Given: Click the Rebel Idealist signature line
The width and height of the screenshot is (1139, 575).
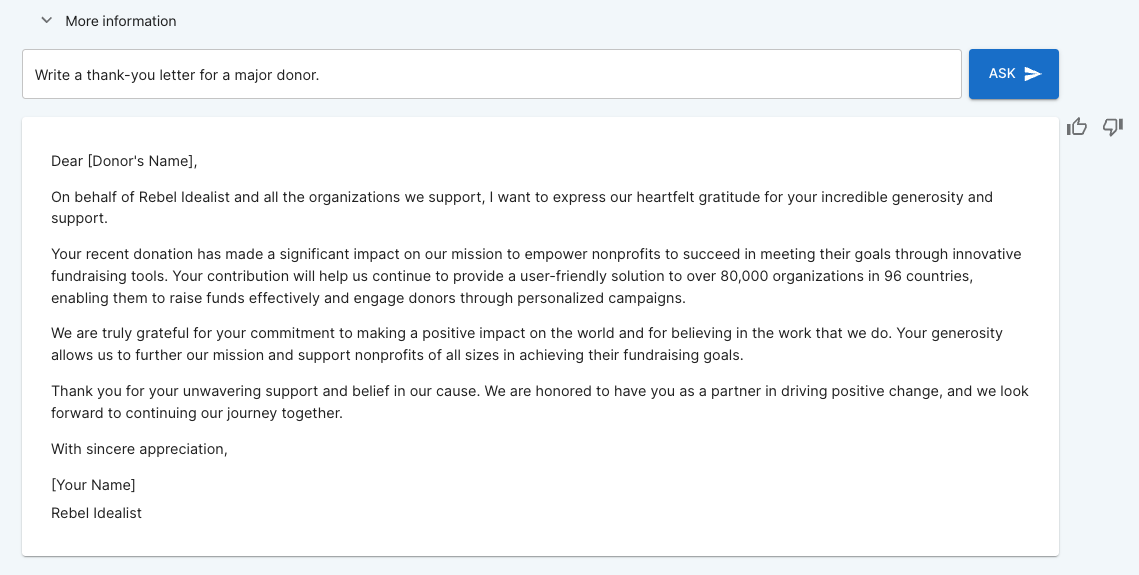Looking at the screenshot, I should (97, 513).
